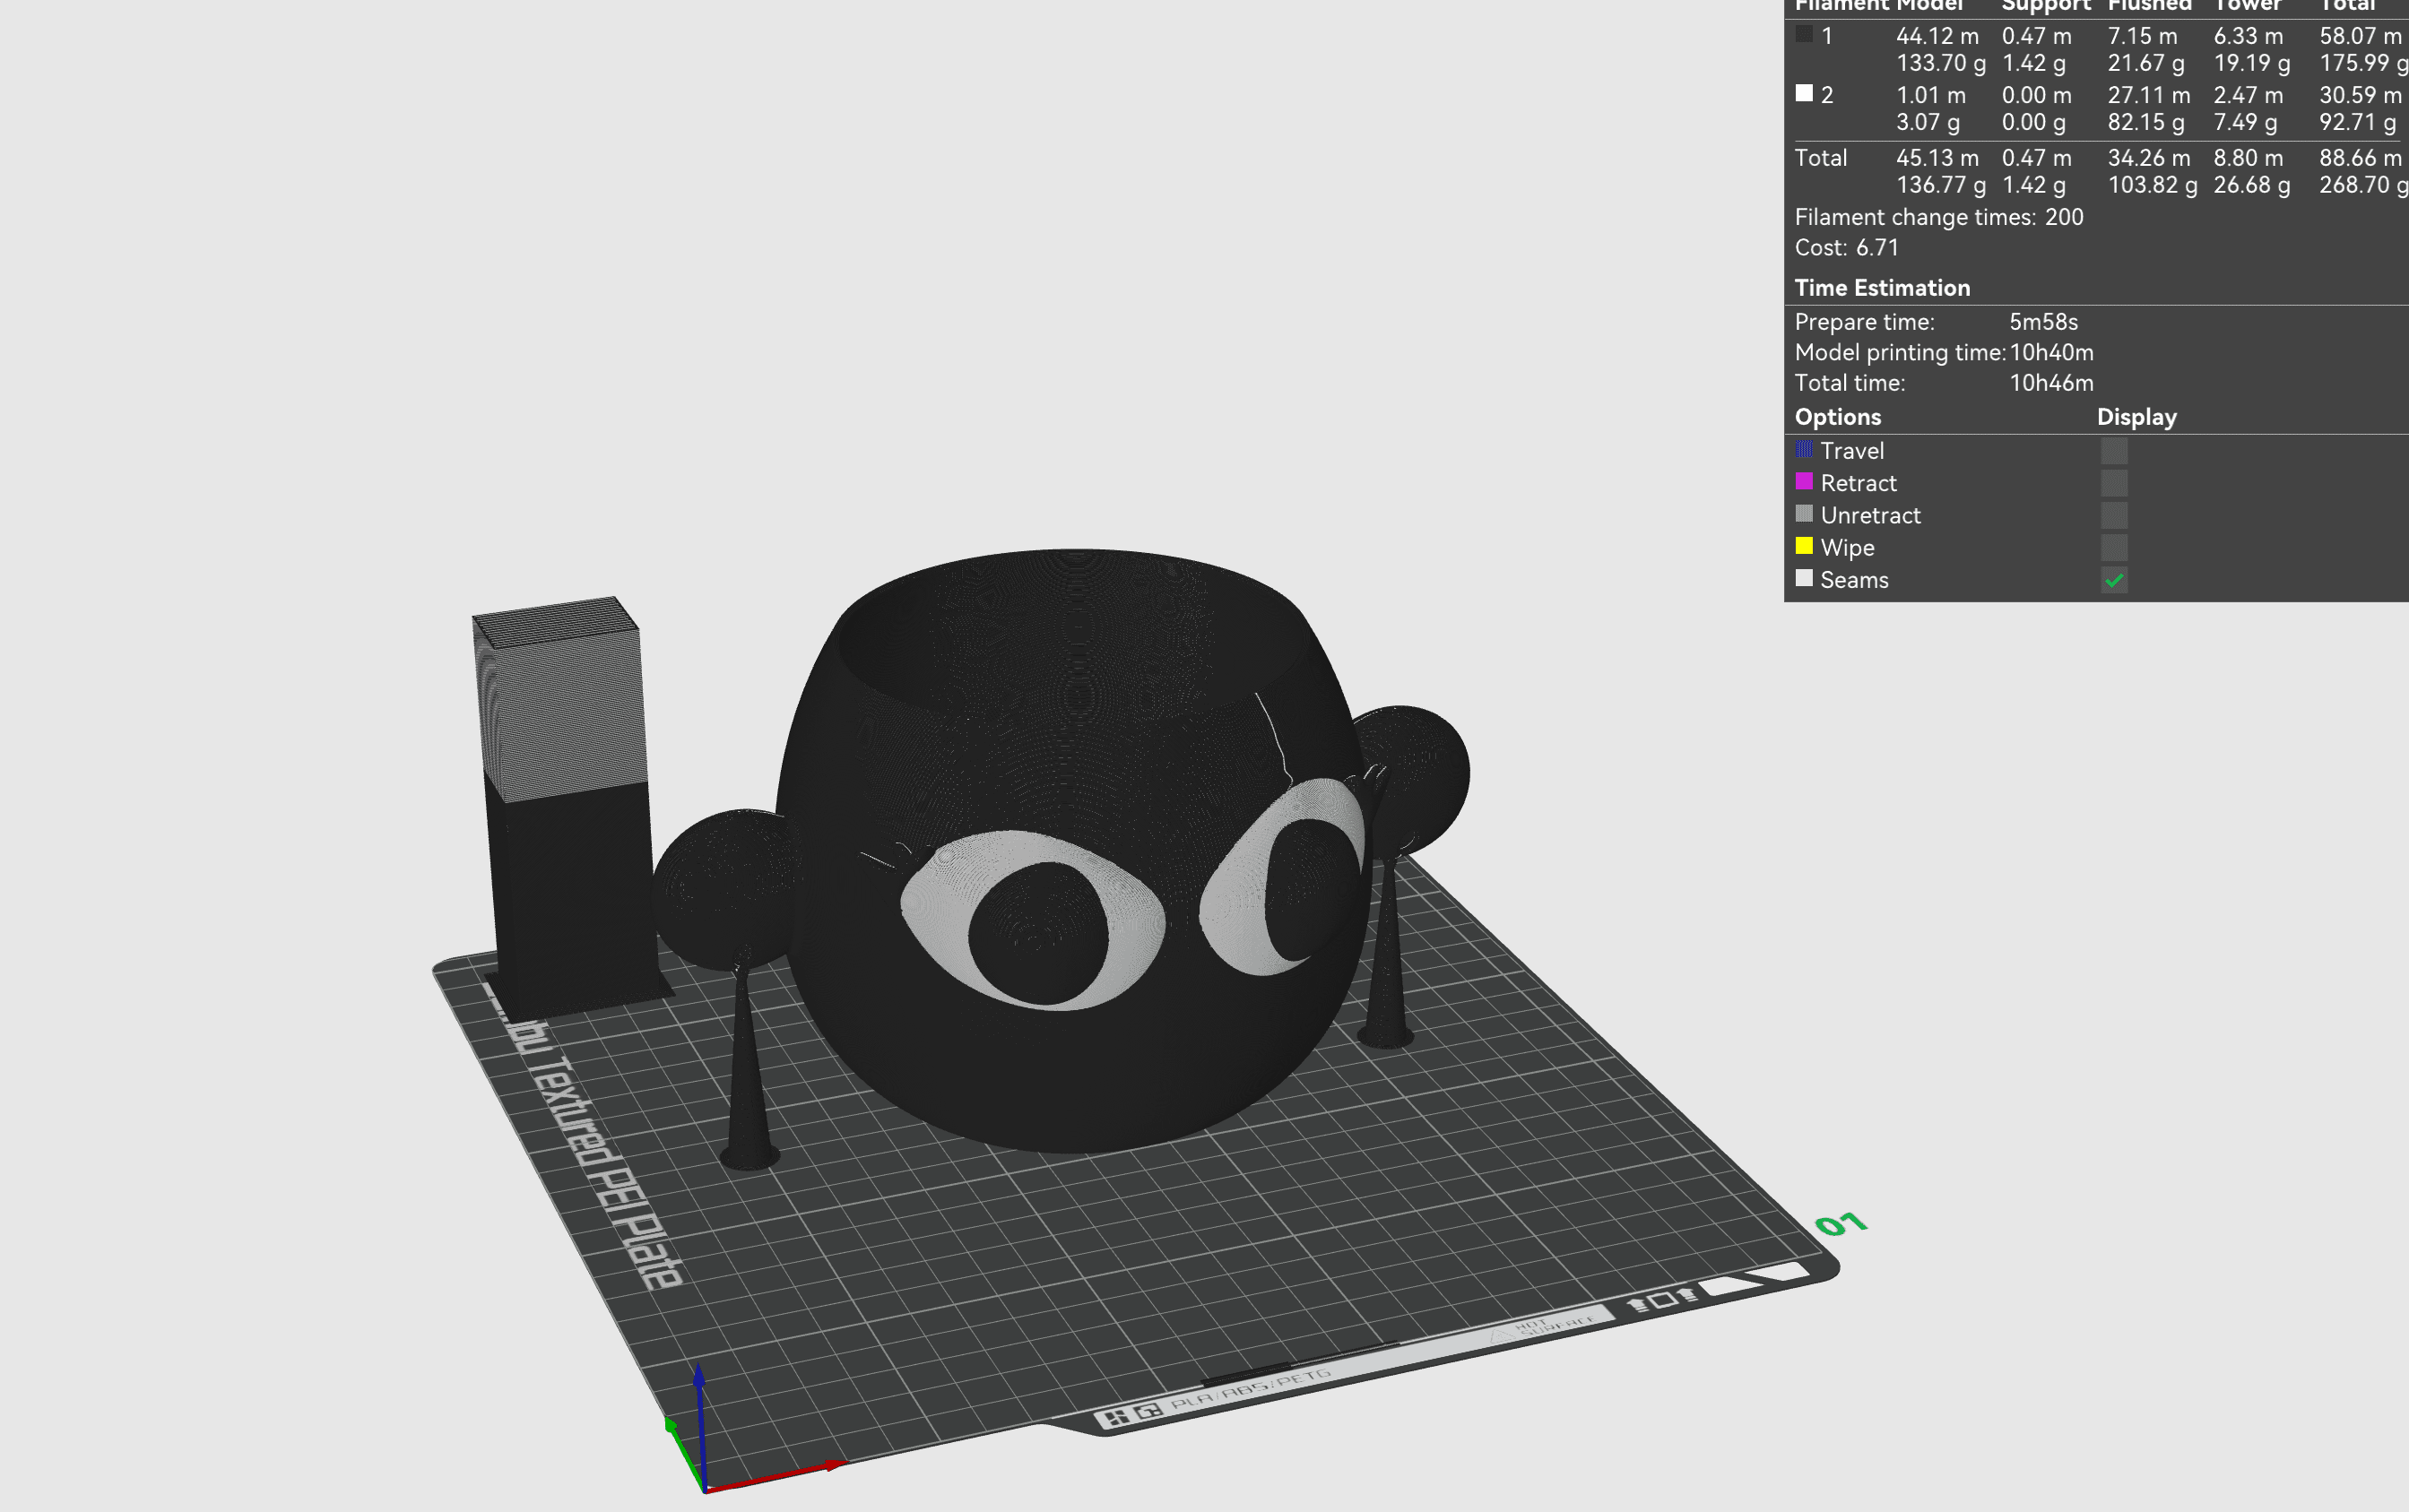Click the green plate number 01 label
Image resolution: width=2409 pixels, height=1512 pixels.
tap(1840, 1224)
